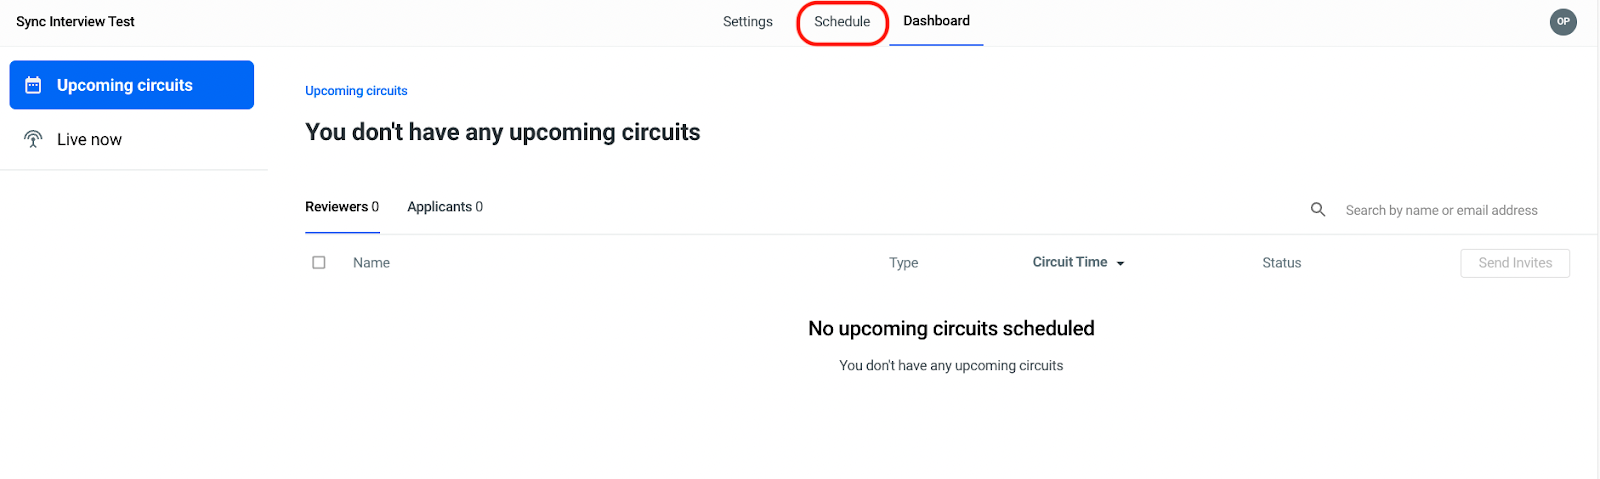Click the calendar icon beside Upcoming circuits

[x=33, y=85]
